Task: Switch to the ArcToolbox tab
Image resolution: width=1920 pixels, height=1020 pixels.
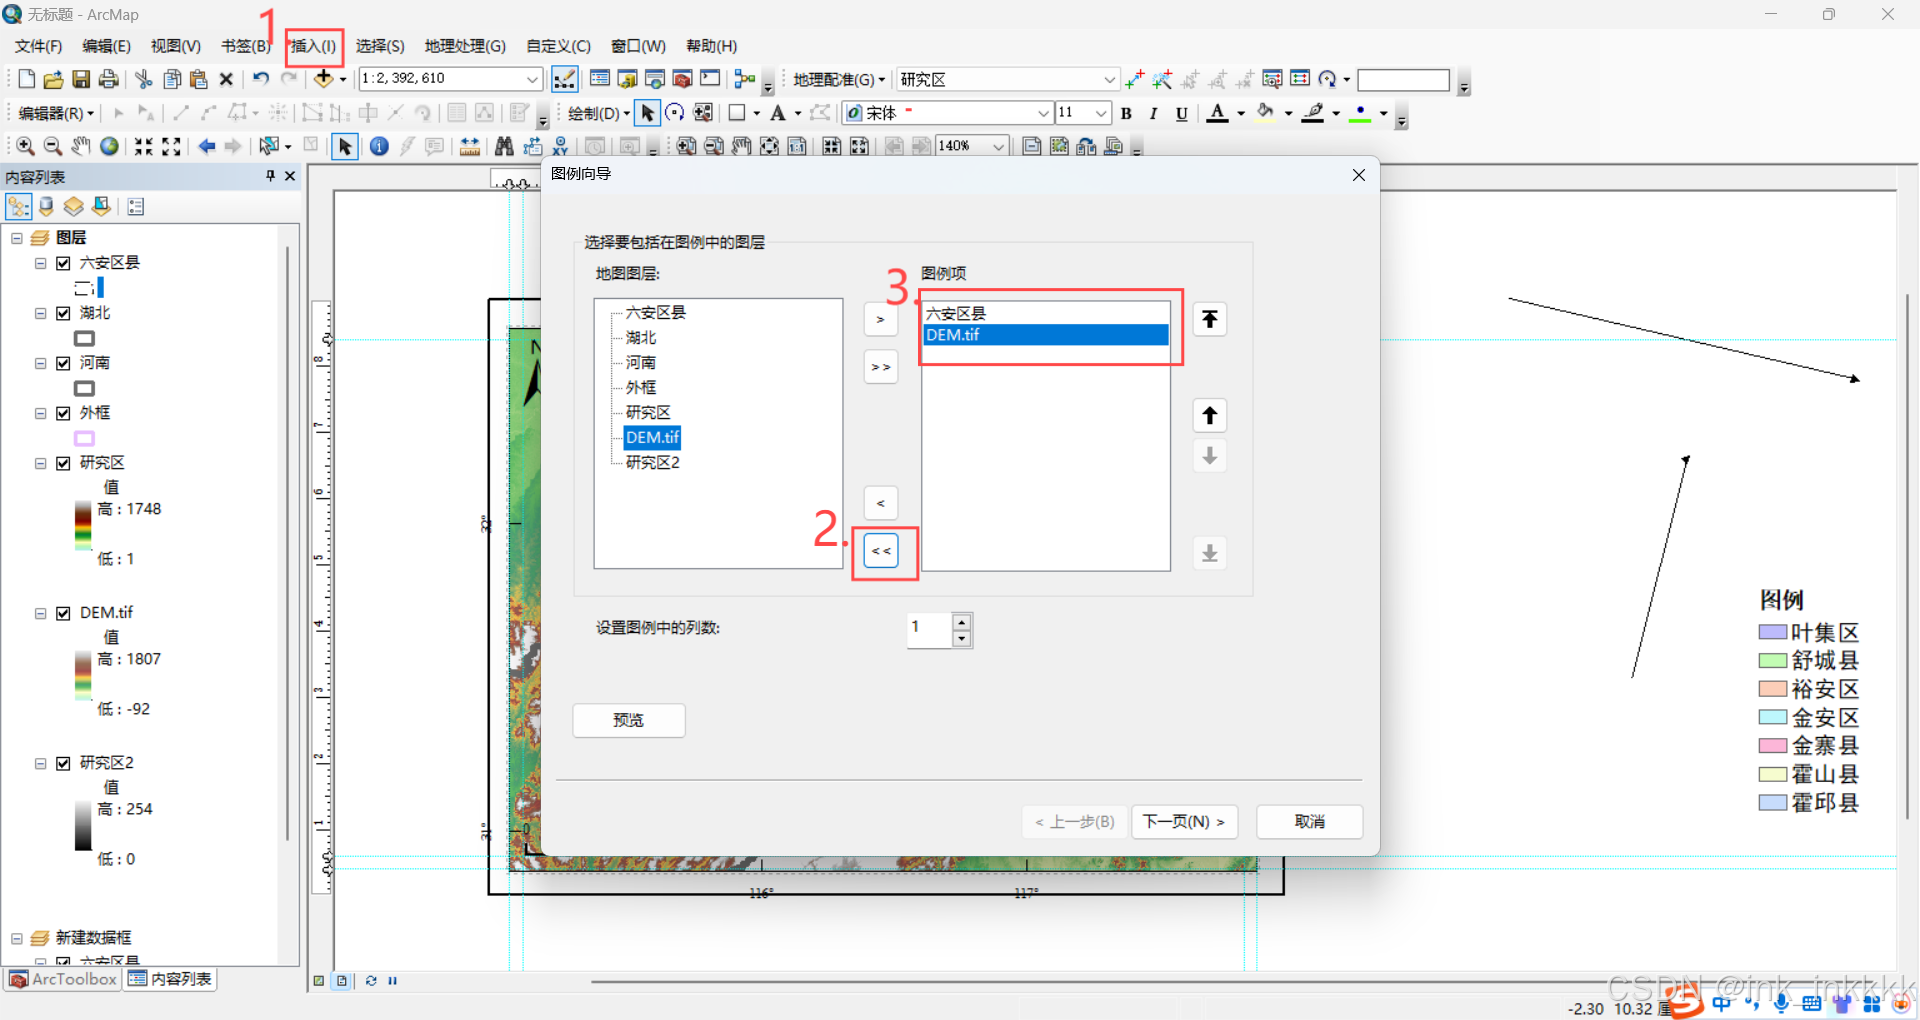Action: tap(63, 979)
